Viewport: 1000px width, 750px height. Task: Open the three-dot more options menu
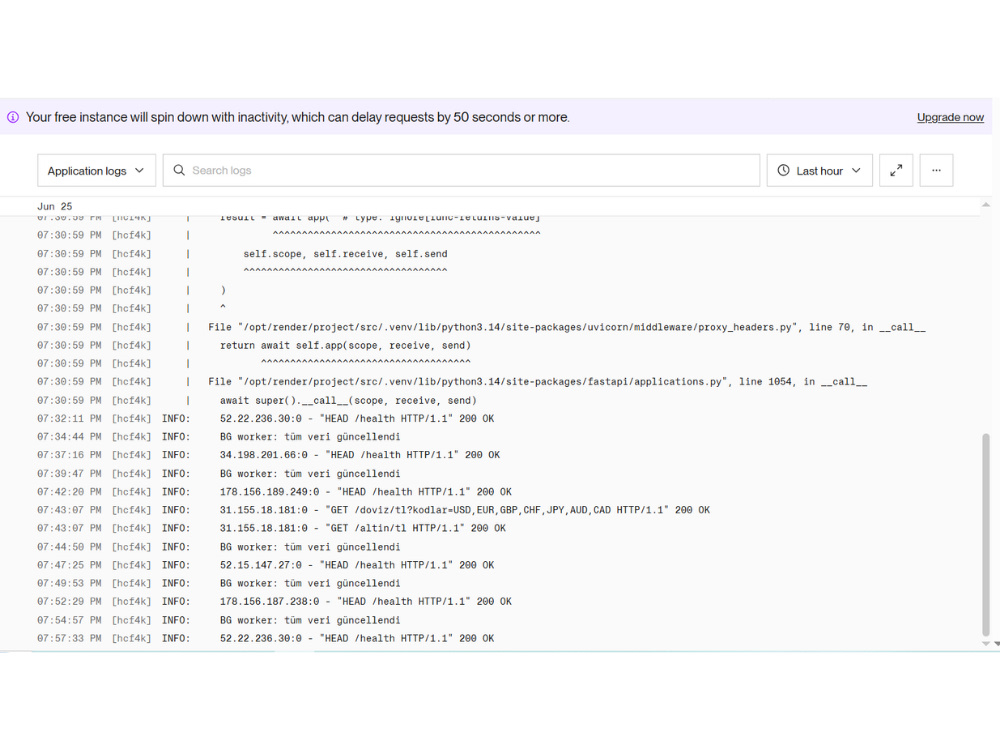[x=936, y=170]
